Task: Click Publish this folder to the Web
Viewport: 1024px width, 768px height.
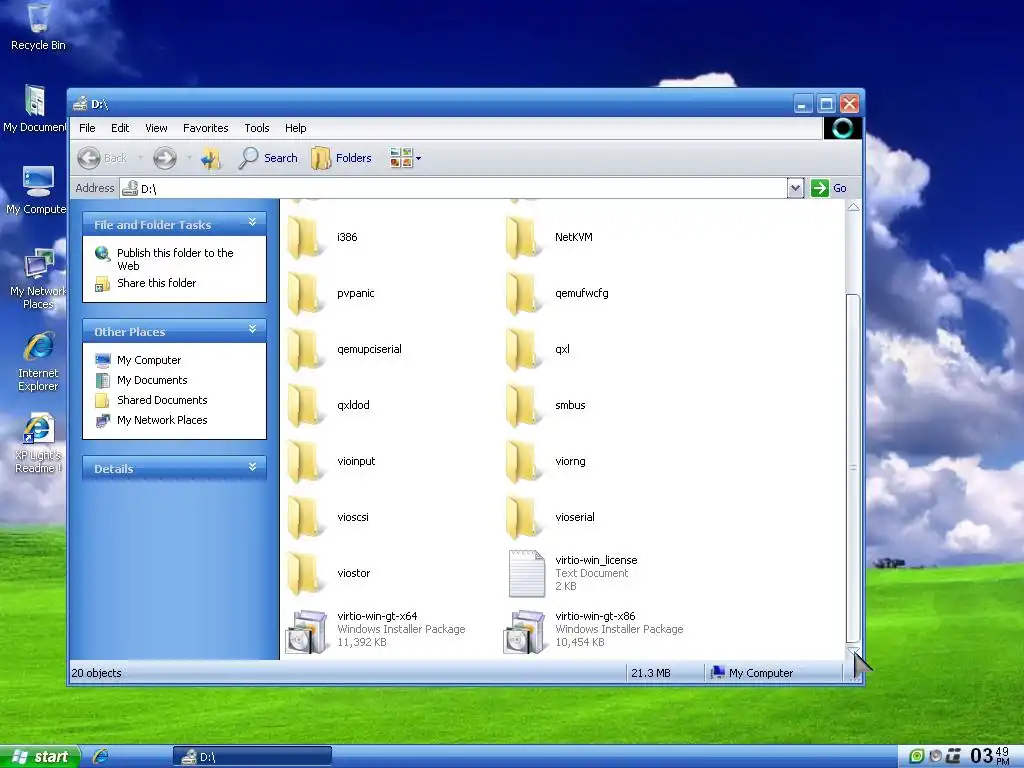Action: [x=175, y=259]
